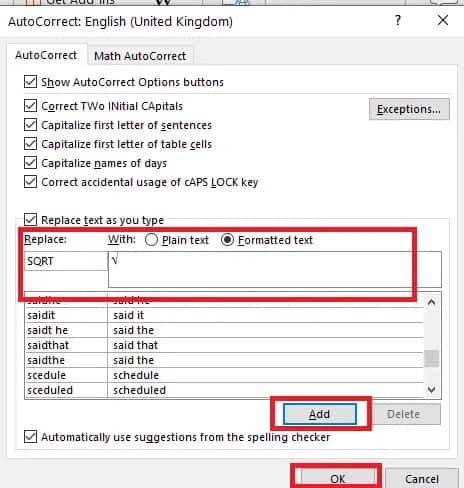Open the Exceptions dialog button
Image resolution: width=464 pixels, height=488 pixels.
coord(409,109)
